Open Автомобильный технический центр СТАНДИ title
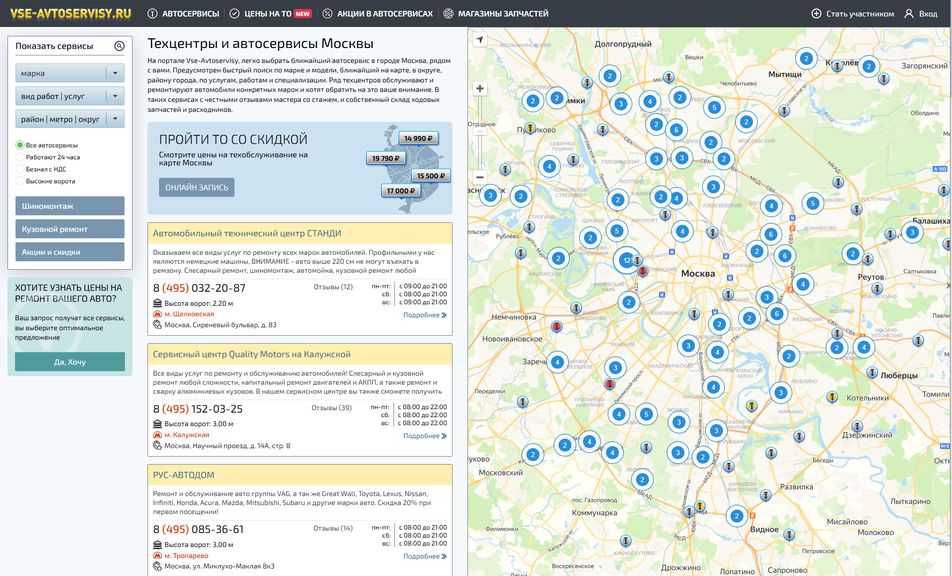Image resolution: width=952 pixels, height=576 pixels. [246, 233]
